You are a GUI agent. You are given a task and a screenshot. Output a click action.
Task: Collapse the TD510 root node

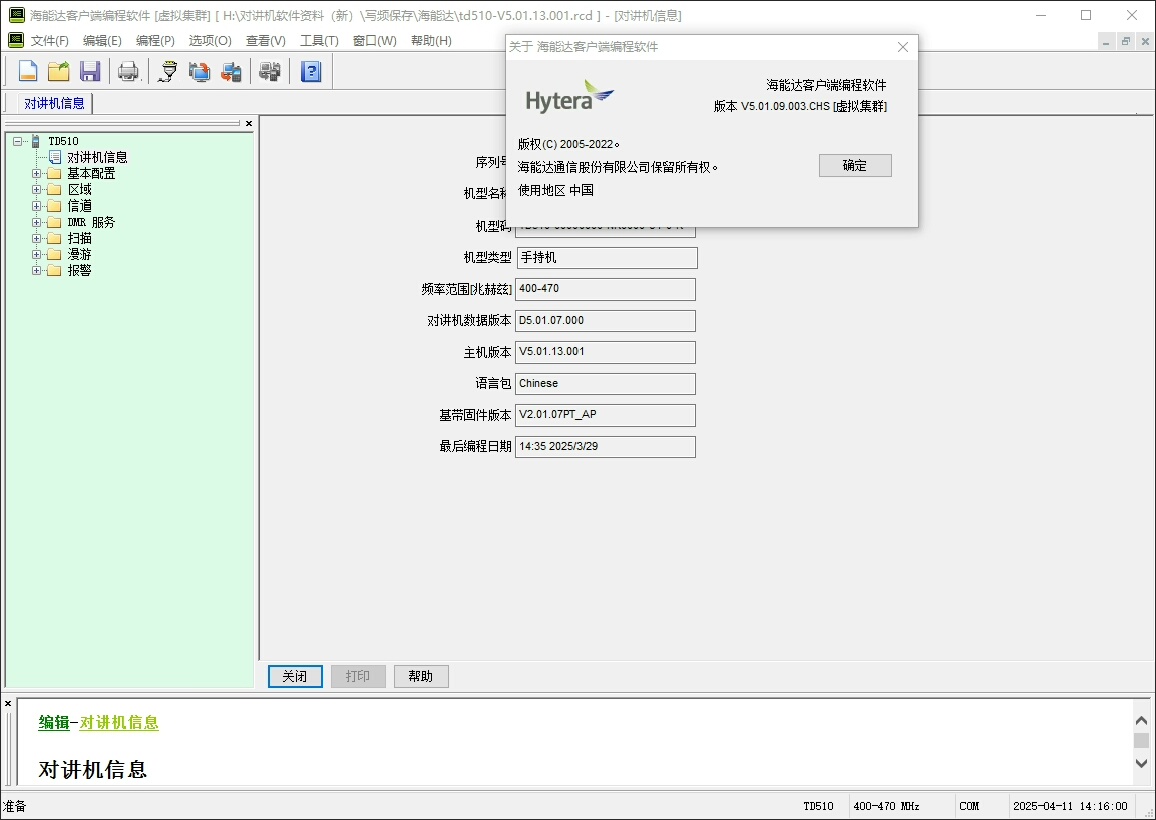(18, 142)
